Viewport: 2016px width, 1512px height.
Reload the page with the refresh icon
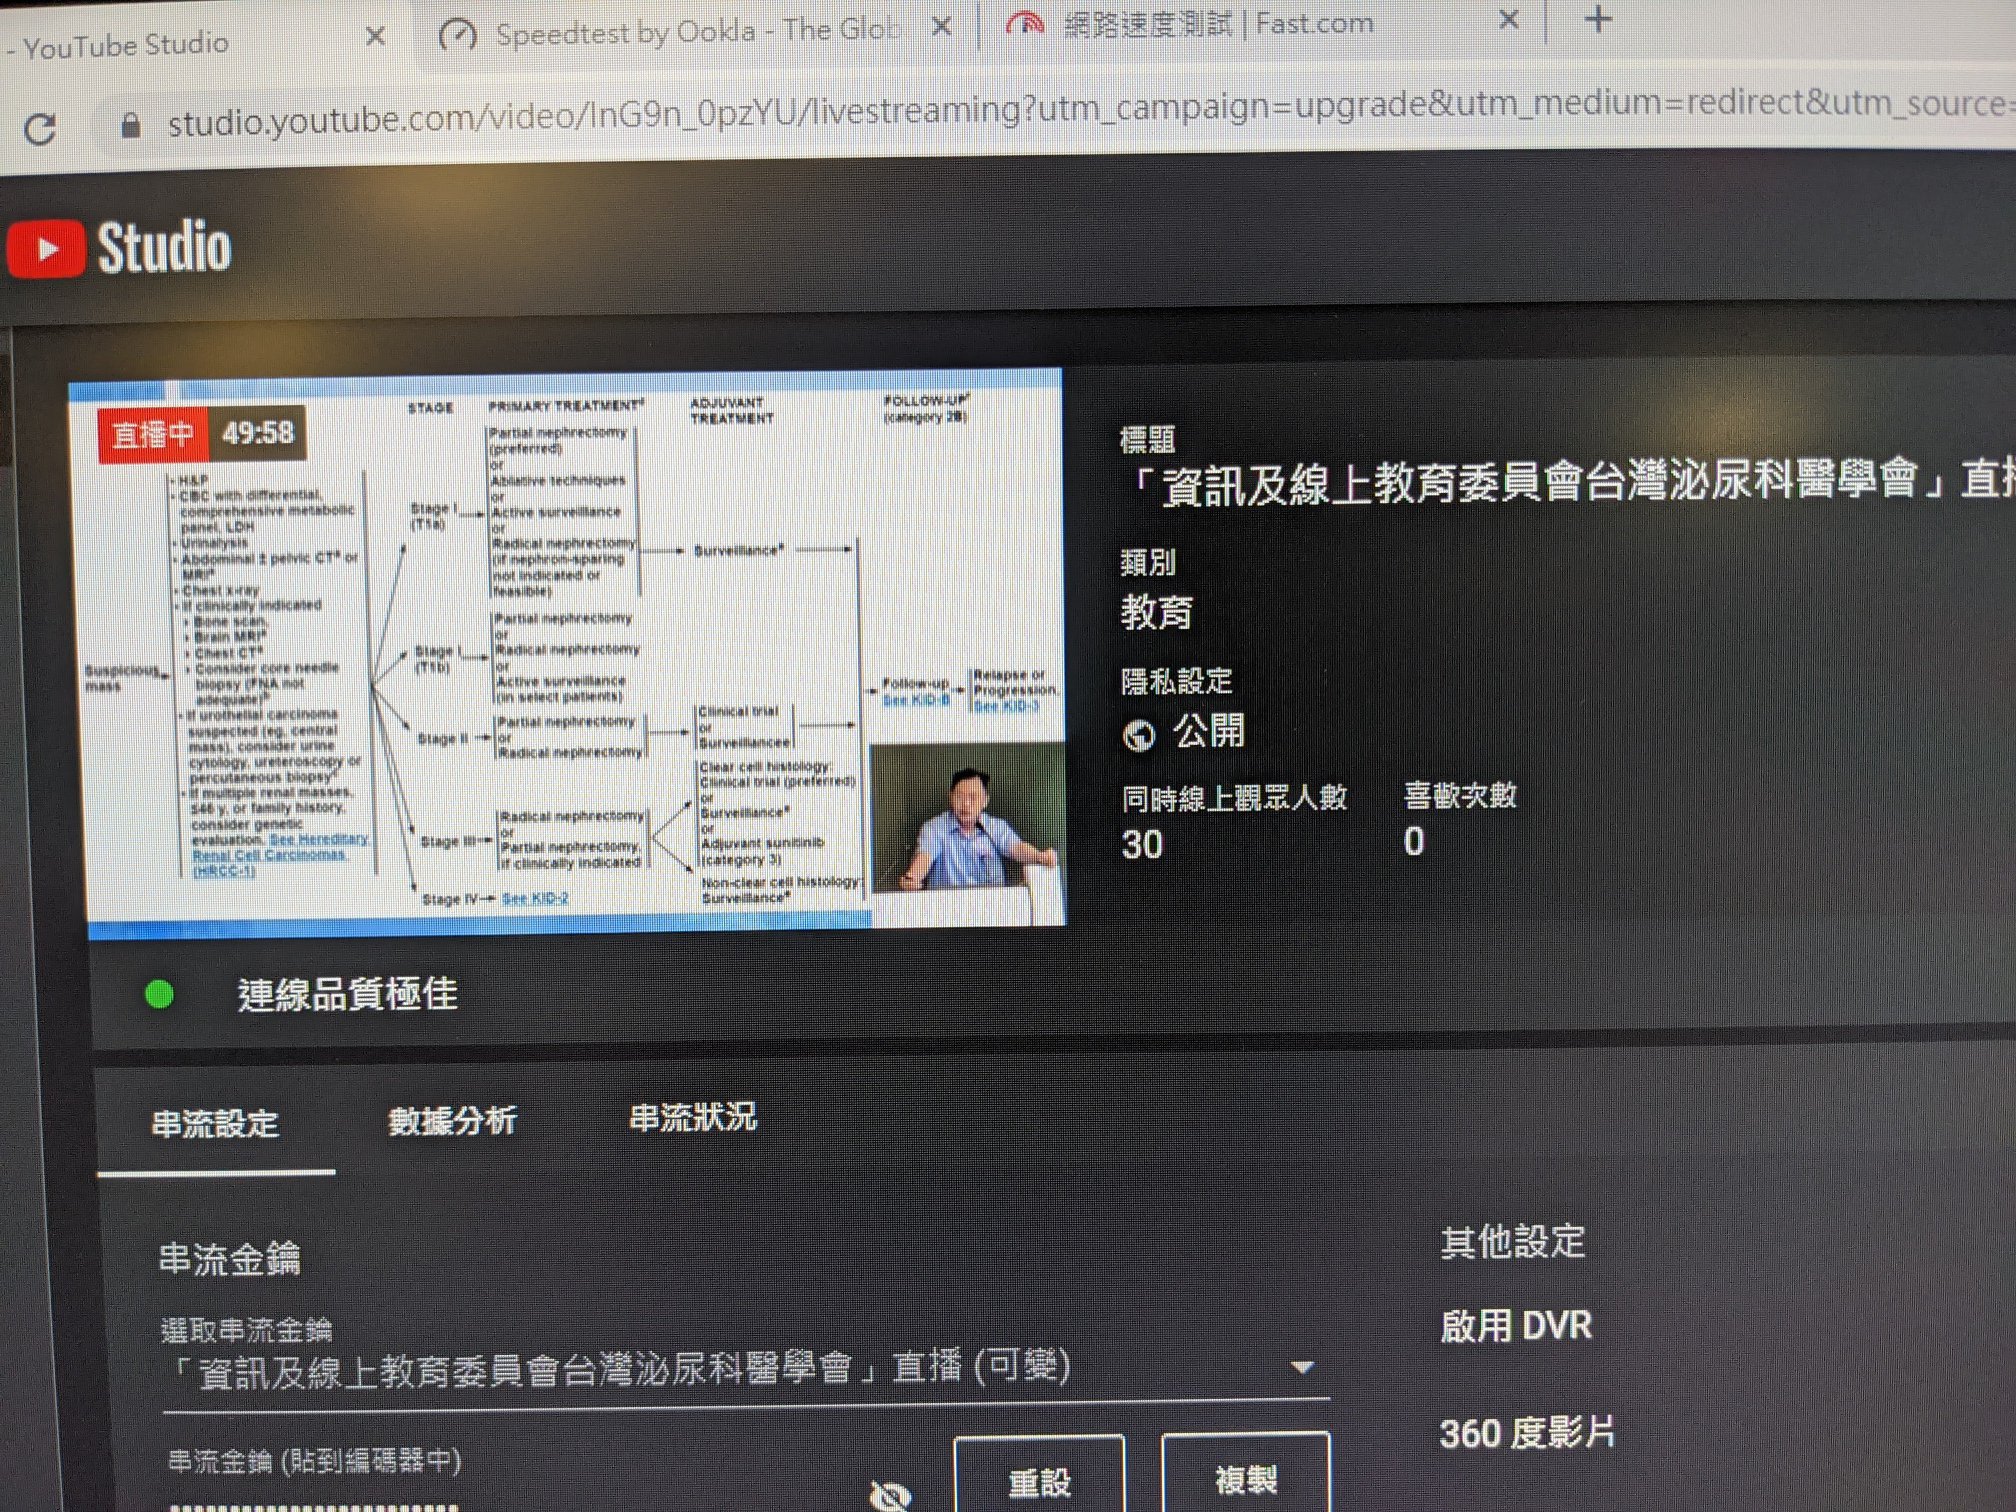(40, 128)
